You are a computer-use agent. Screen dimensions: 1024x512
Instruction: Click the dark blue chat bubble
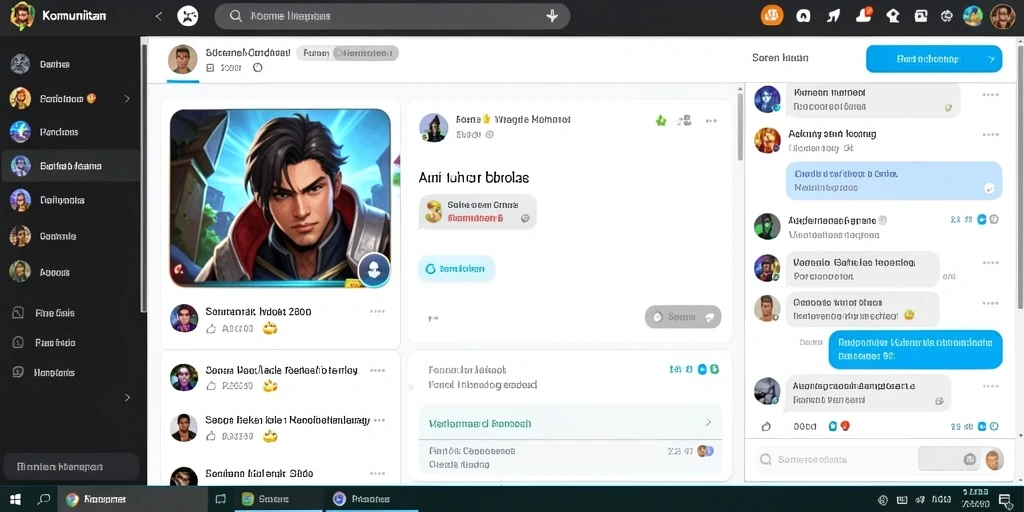point(915,349)
